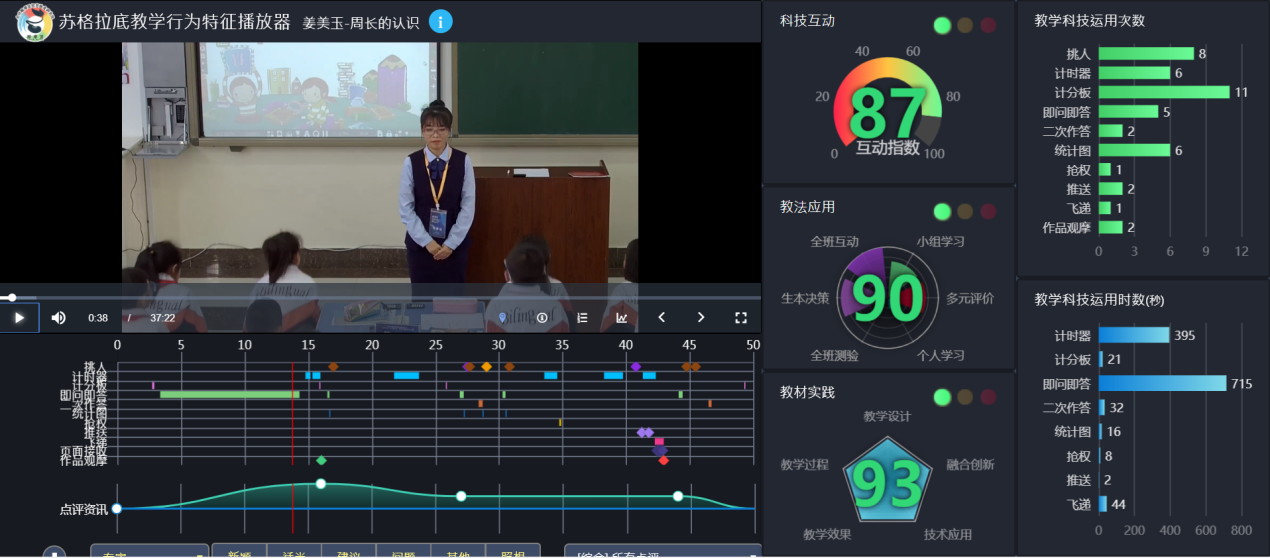The image size is (1270, 558).
Task: Mute the video with the speaker icon
Action: coord(59,318)
